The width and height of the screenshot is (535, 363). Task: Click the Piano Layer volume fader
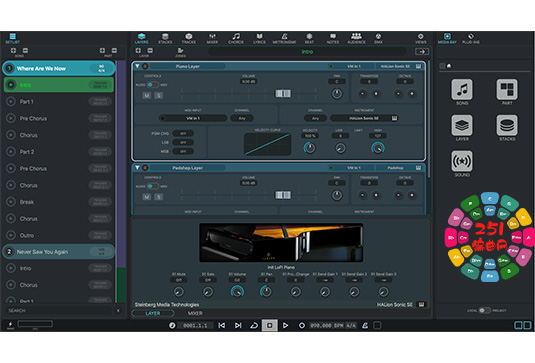283,93
